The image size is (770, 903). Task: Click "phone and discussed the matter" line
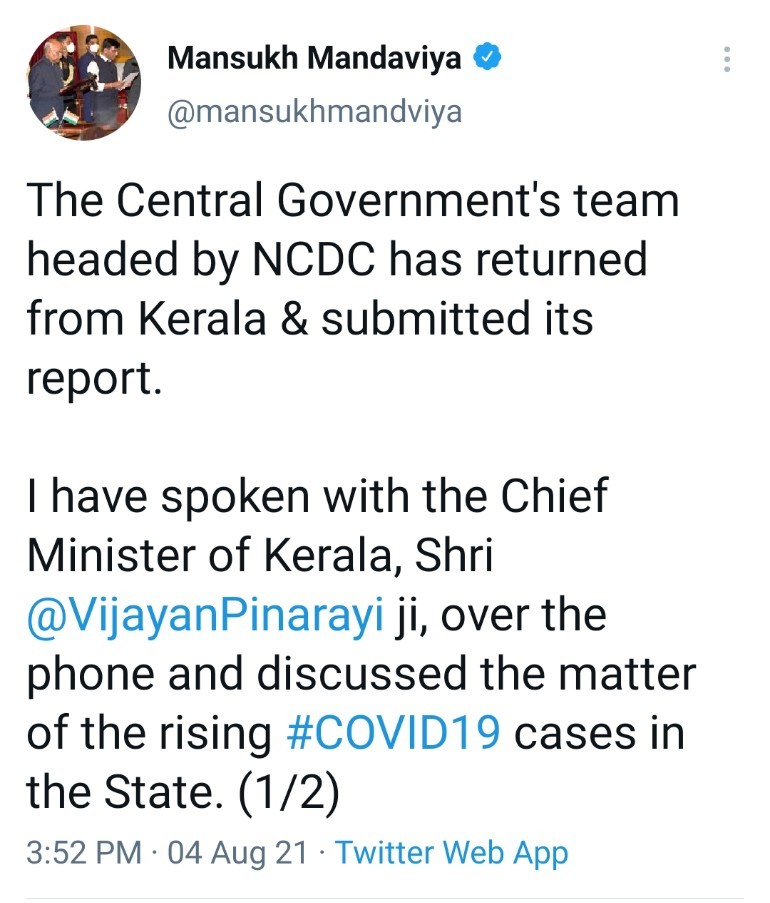point(360,674)
